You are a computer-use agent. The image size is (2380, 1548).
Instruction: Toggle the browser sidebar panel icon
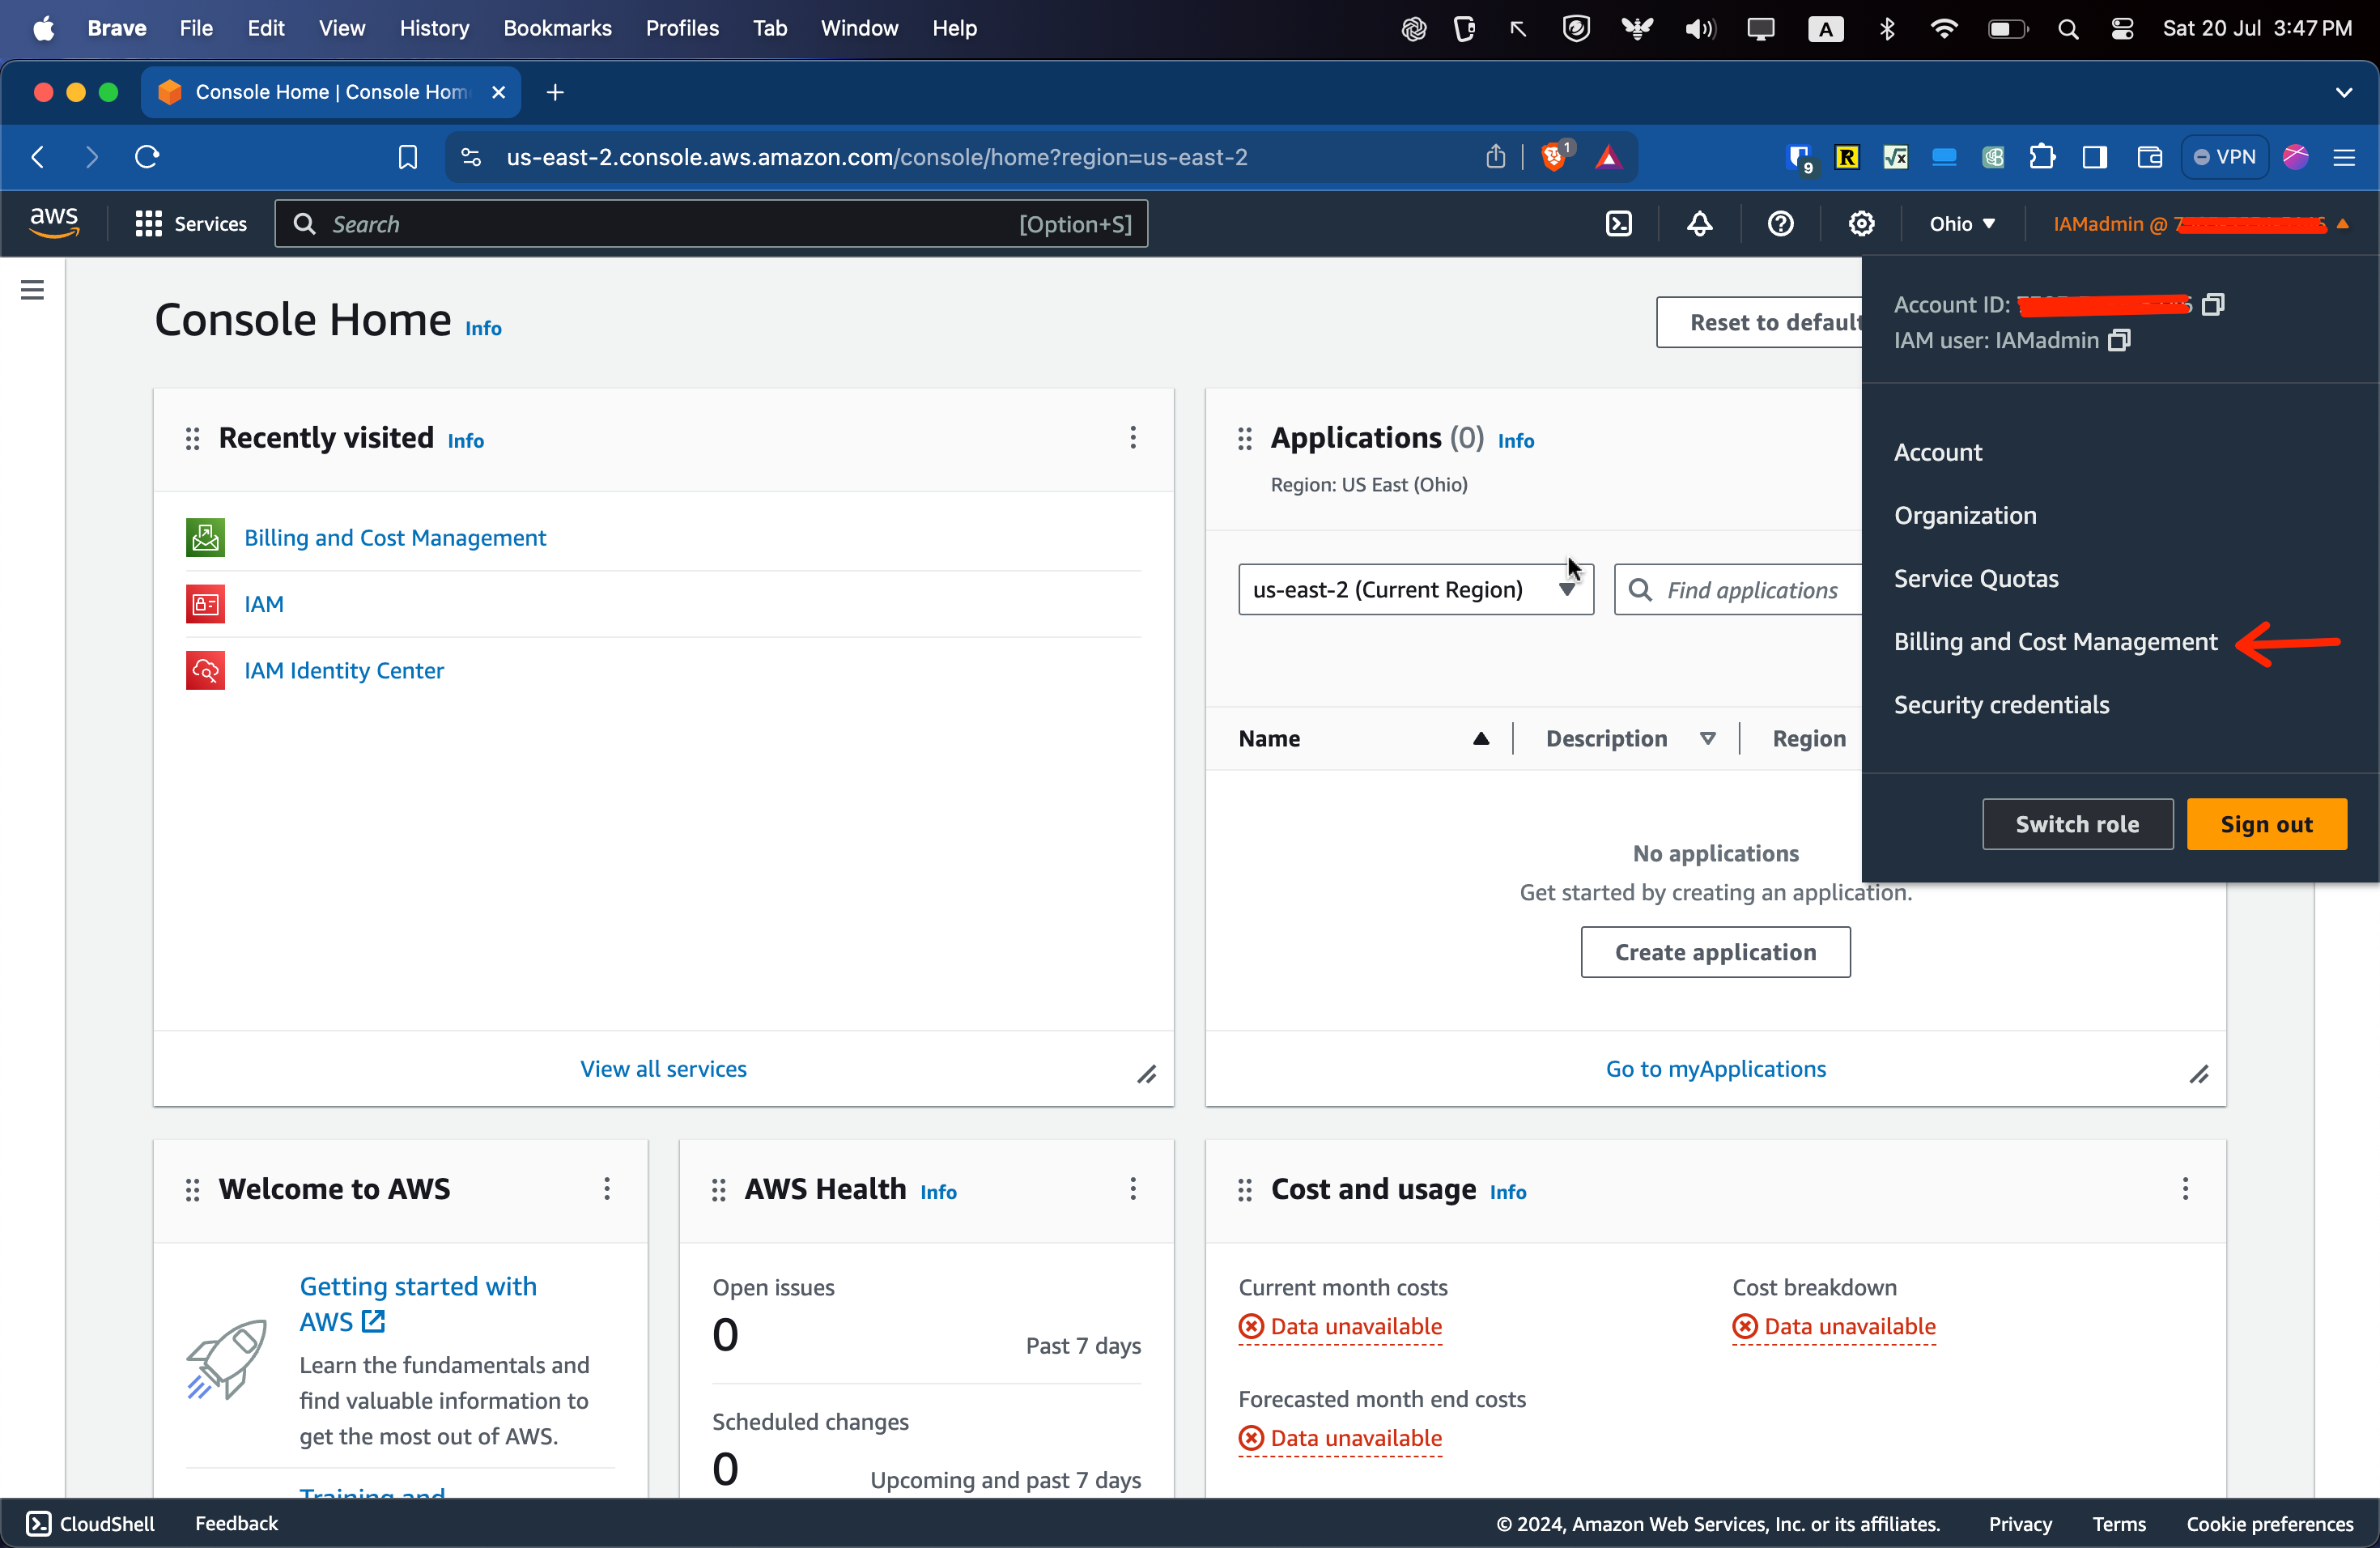2094,157
